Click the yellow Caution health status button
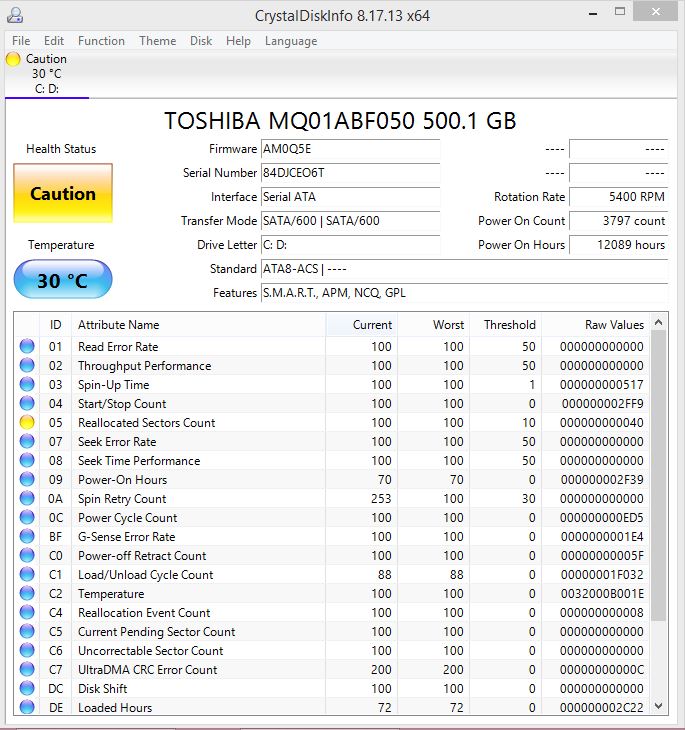 pyautogui.click(x=63, y=193)
